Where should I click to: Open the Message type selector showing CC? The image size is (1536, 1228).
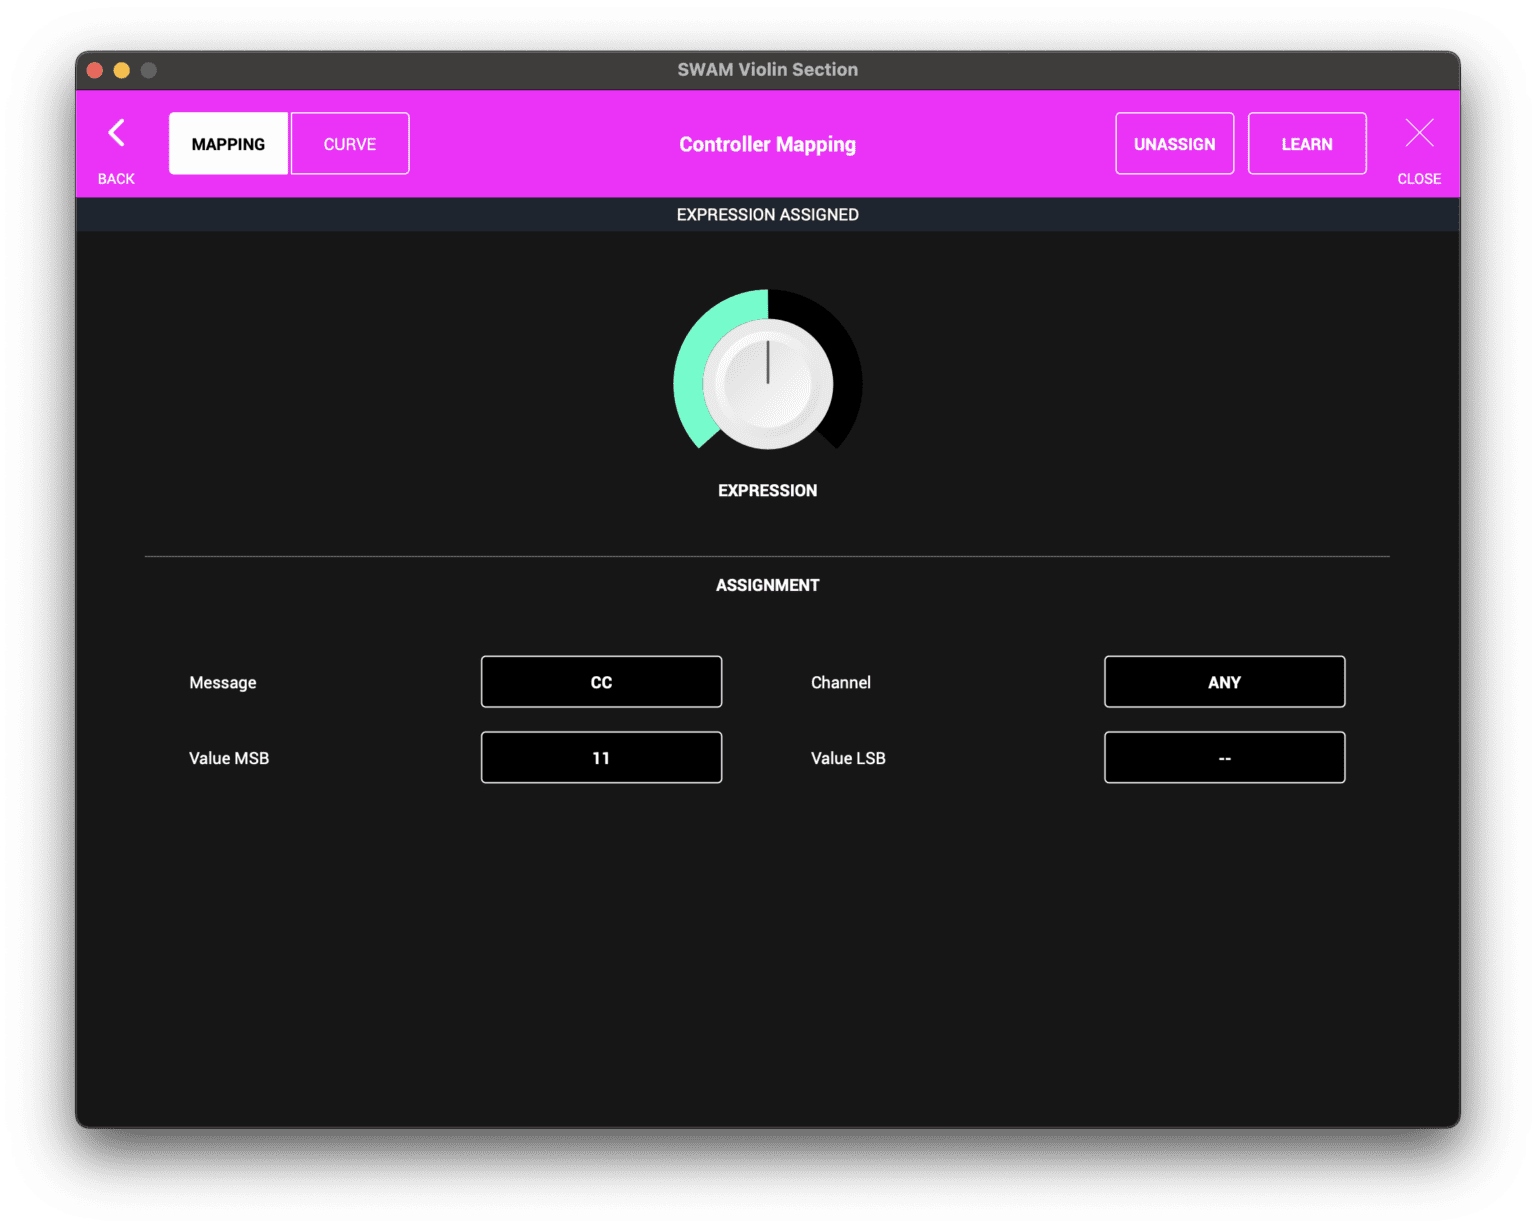(x=601, y=681)
